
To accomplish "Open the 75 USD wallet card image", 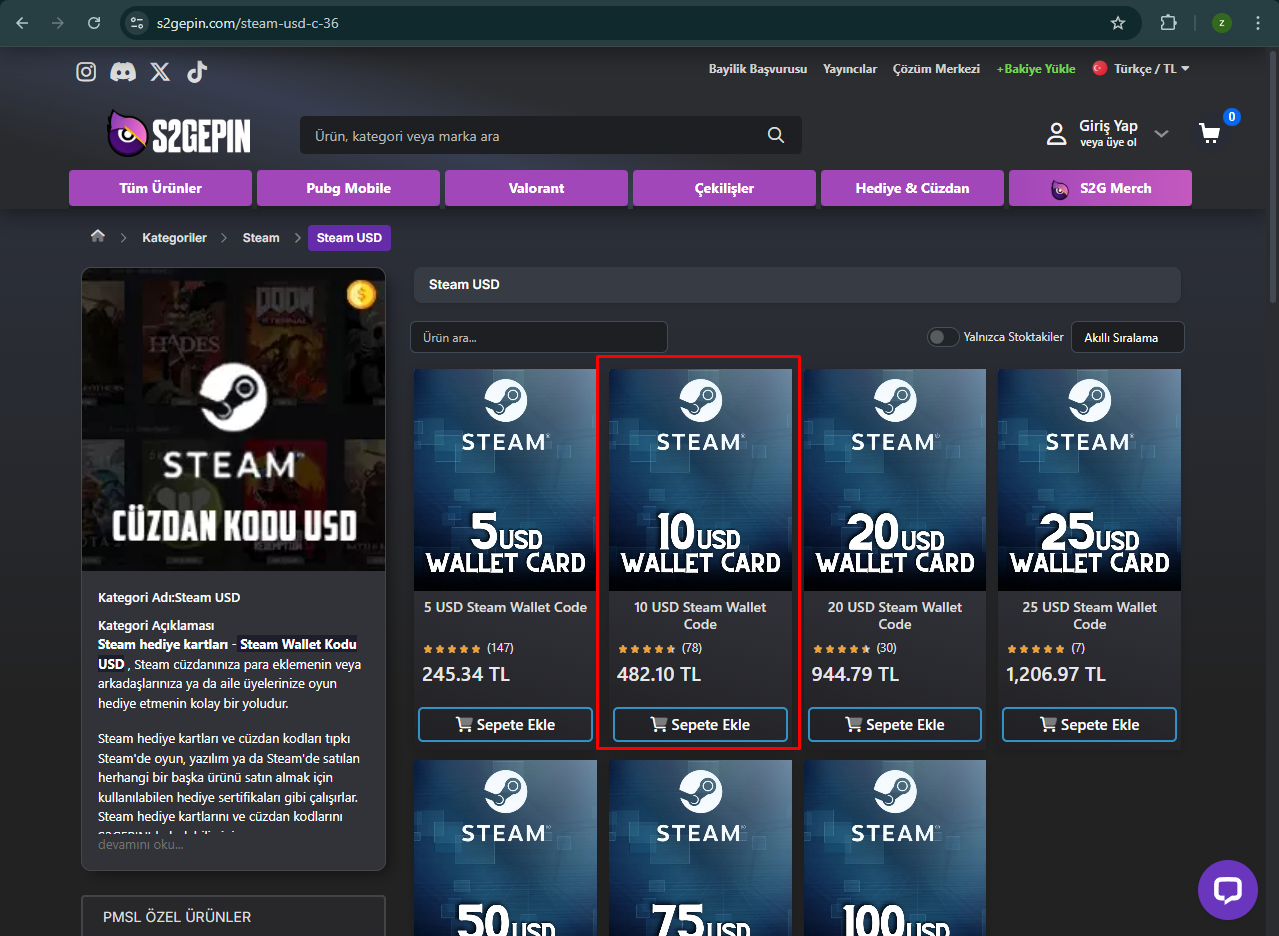I will [x=700, y=848].
